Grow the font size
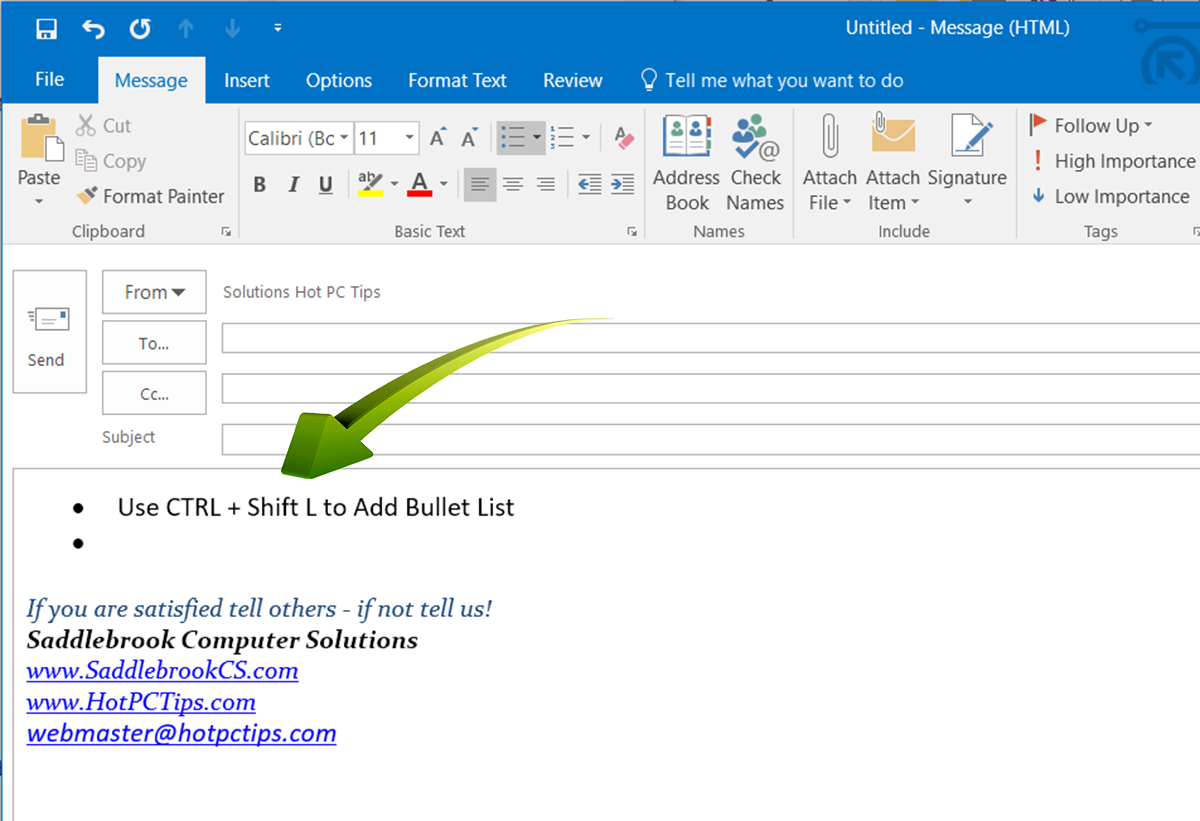1200x821 pixels. pyautogui.click(x=437, y=138)
